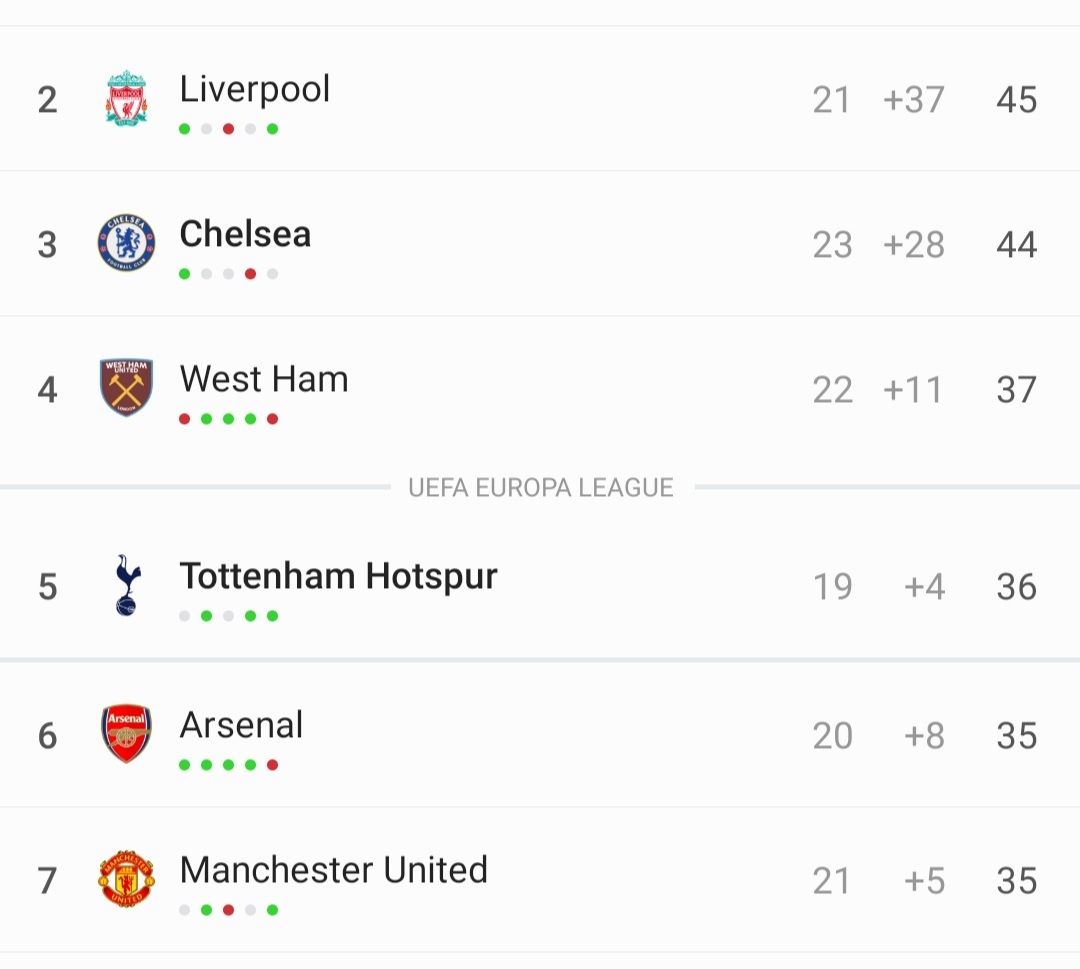
Task: Select Tottenham's 19 matches played value
Action: [833, 587]
